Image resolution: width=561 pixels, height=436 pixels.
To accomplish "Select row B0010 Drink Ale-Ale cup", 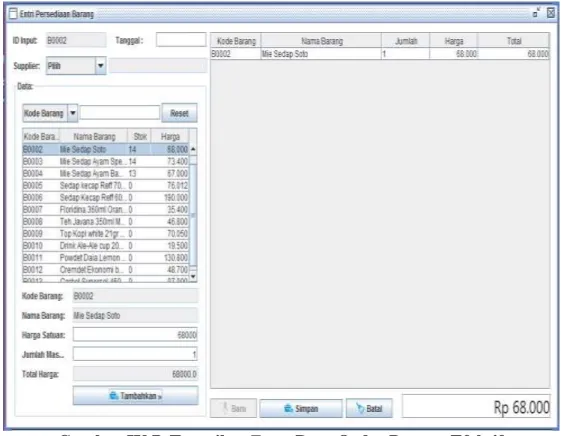I will (x=106, y=245).
